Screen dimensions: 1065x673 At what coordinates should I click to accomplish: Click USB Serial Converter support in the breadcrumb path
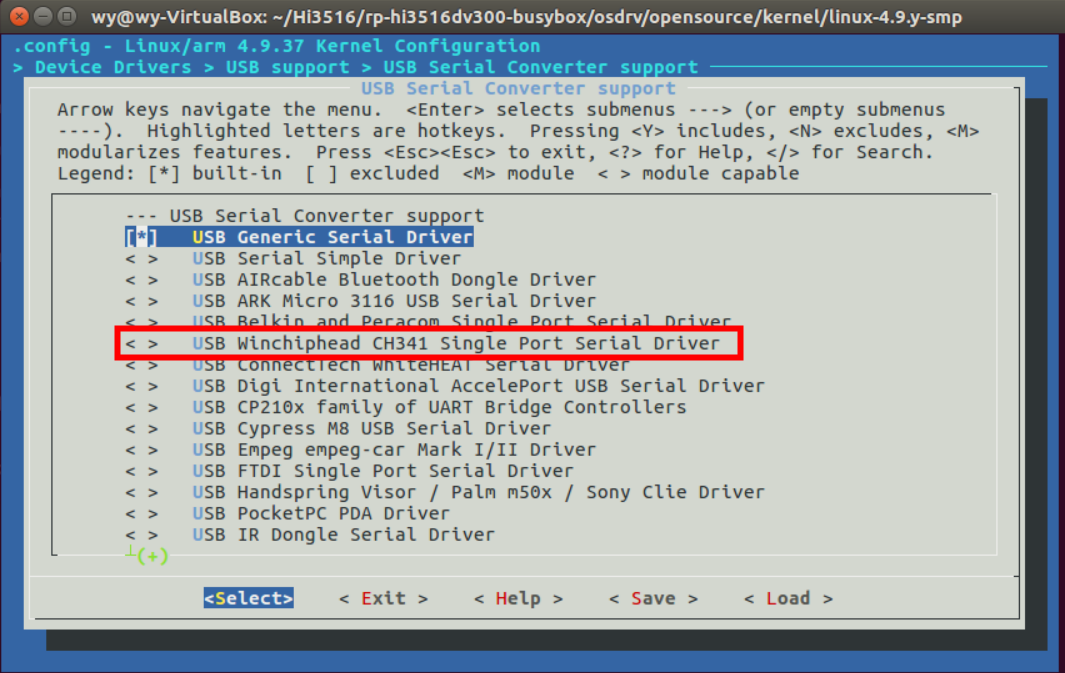[541, 67]
